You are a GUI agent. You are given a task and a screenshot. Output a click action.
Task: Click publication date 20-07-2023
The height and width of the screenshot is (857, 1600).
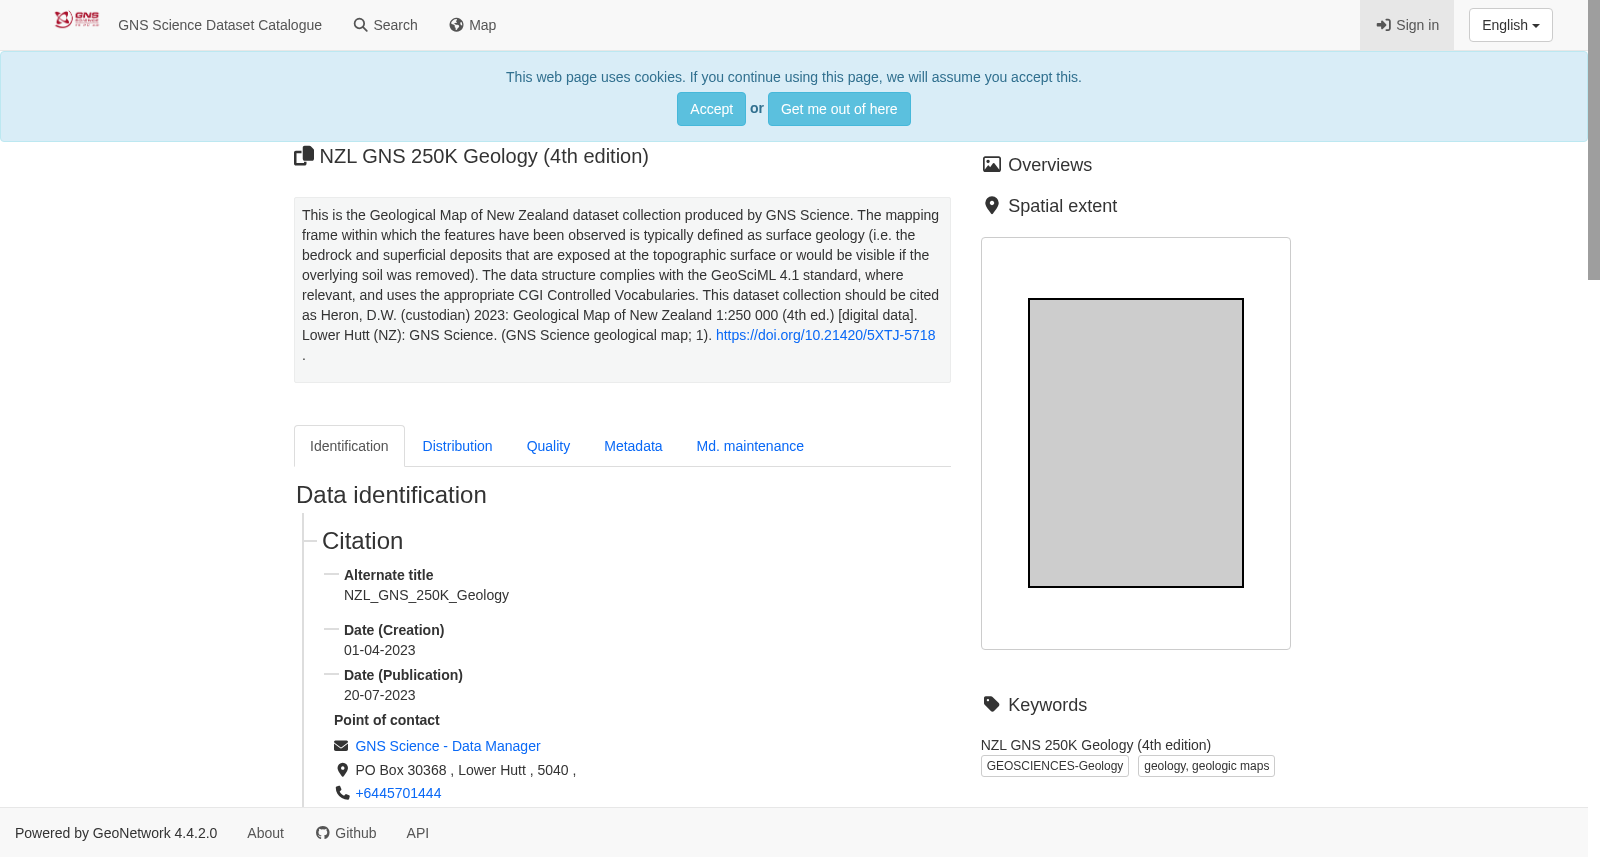coord(379,695)
